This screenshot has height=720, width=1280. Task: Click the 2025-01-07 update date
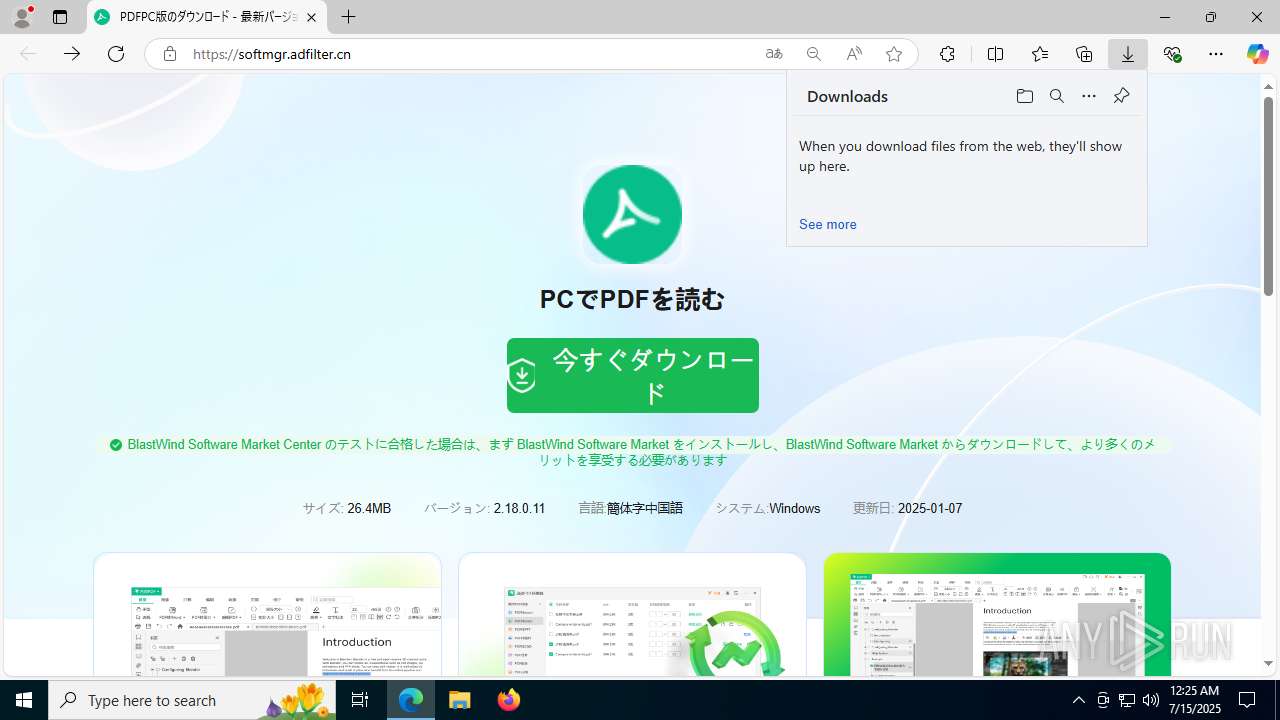pos(930,508)
